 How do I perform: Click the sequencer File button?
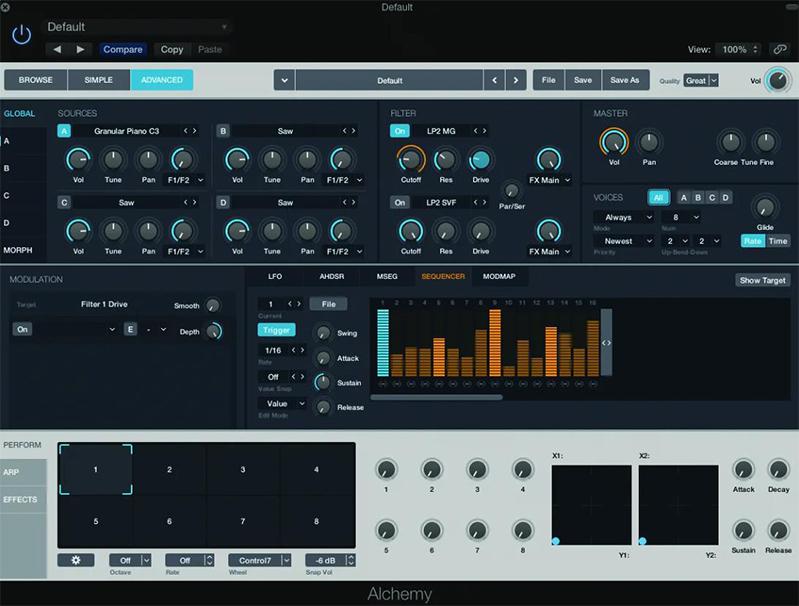click(329, 304)
